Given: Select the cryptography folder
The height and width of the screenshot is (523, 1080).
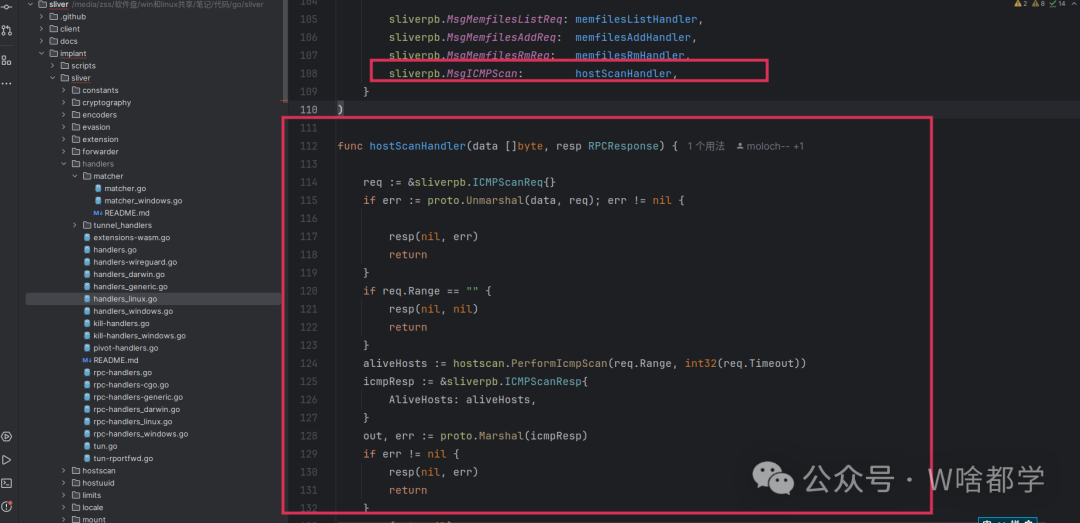Looking at the screenshot, I should point(106,103).
